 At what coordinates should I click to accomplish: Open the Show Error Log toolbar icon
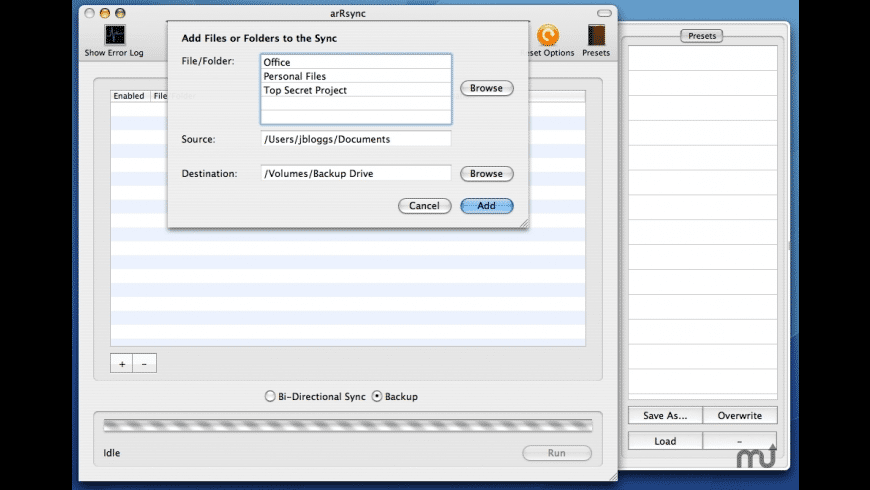pos(115,36)
